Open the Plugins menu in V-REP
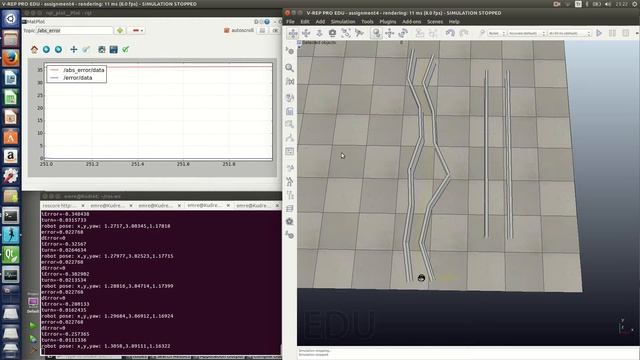640x360 pixels. click(388, 22)
